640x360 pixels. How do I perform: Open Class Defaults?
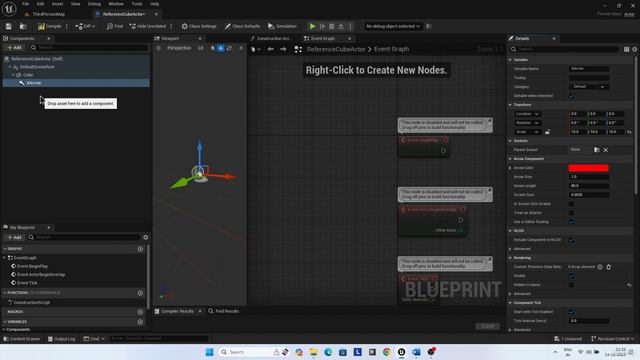point(242,26)
